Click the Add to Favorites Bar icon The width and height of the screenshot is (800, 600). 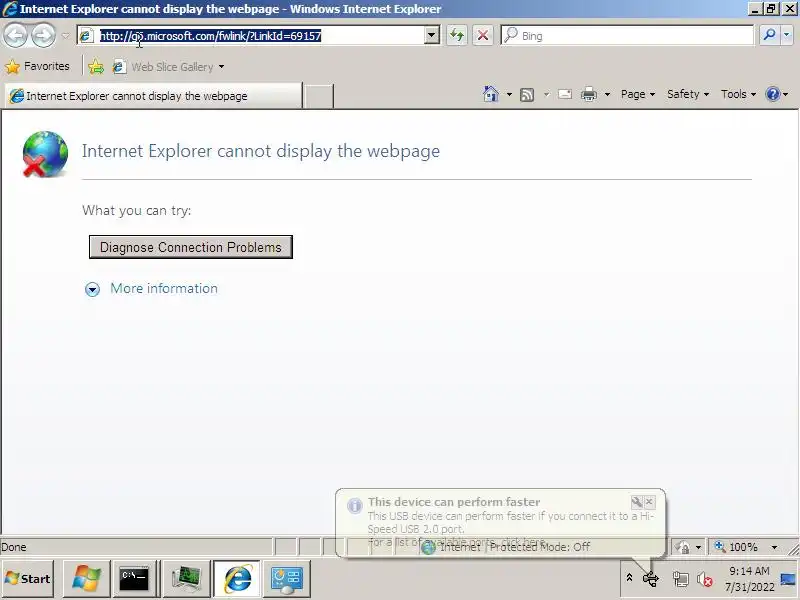click(95, 67)
